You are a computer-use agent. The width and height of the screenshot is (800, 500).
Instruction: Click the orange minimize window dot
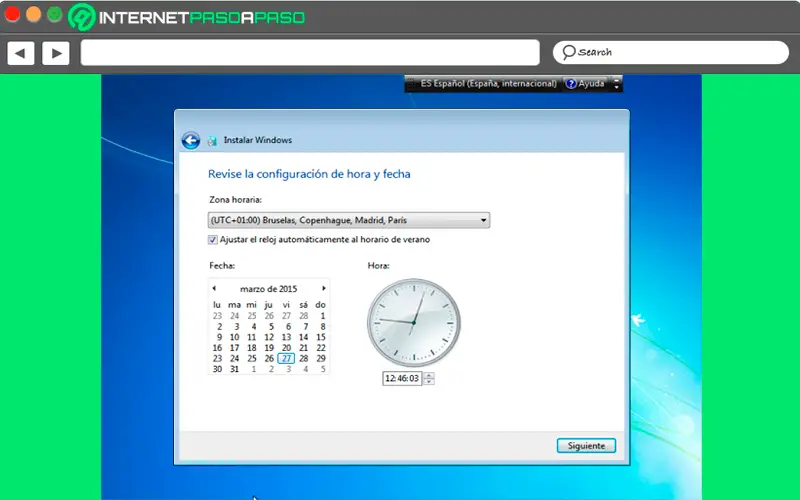pyautogui.click(x=33, y=14)
